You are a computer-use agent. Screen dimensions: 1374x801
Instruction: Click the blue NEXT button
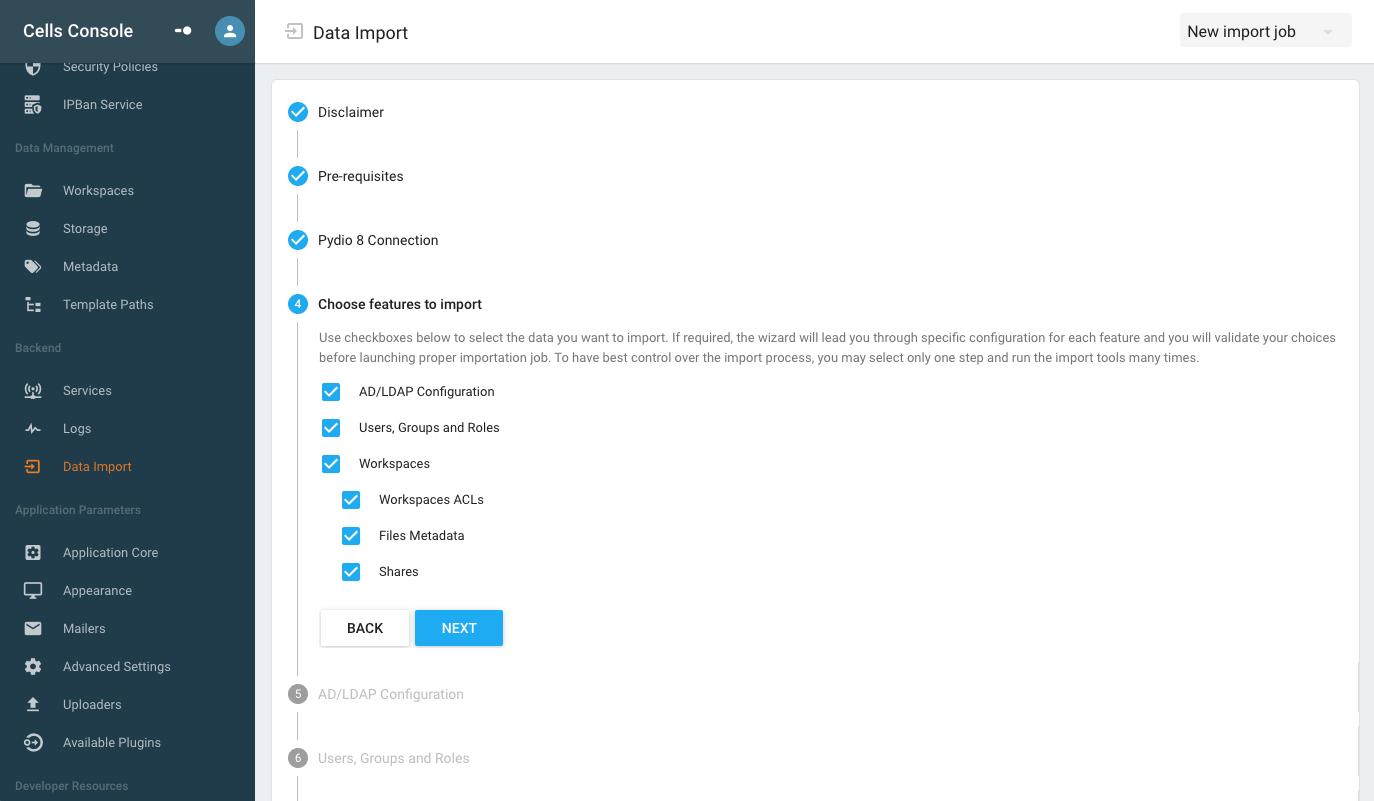(x=459, y=628)
